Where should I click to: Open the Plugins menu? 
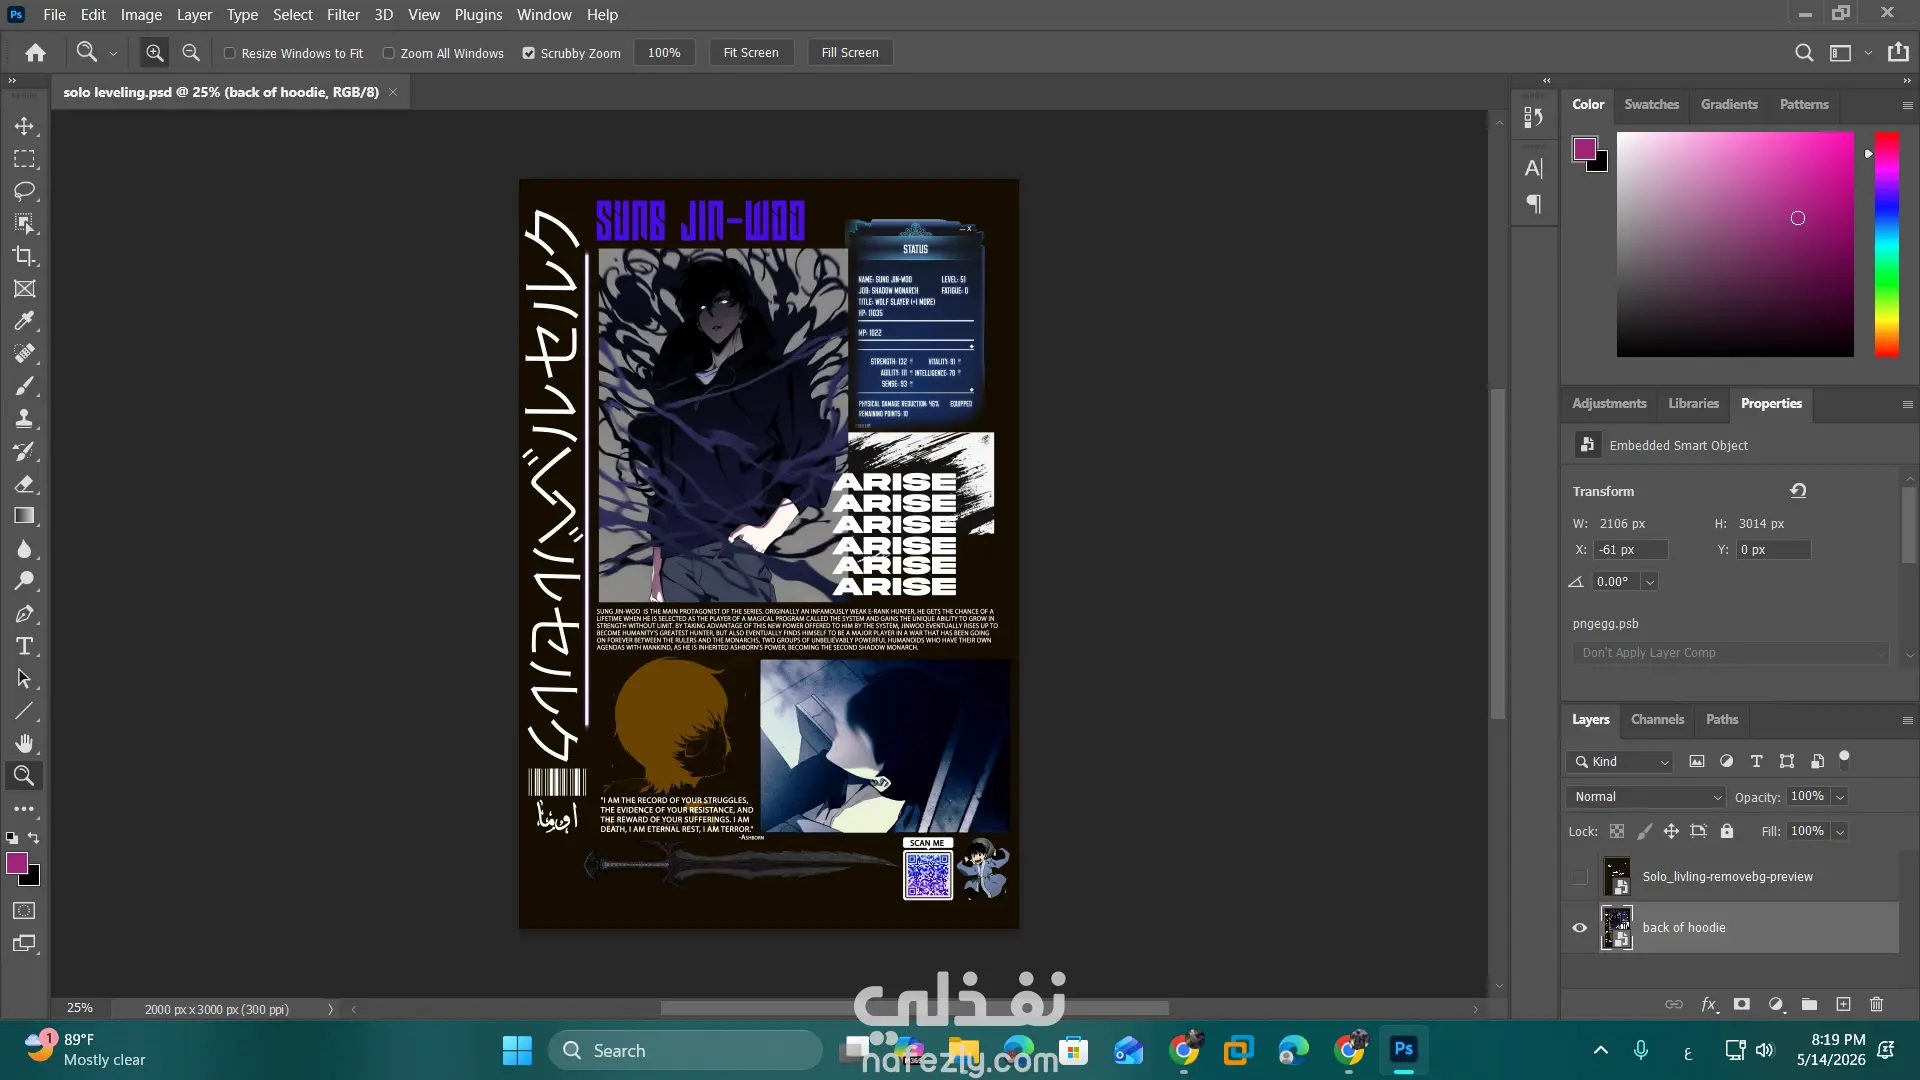click(478, 14)
